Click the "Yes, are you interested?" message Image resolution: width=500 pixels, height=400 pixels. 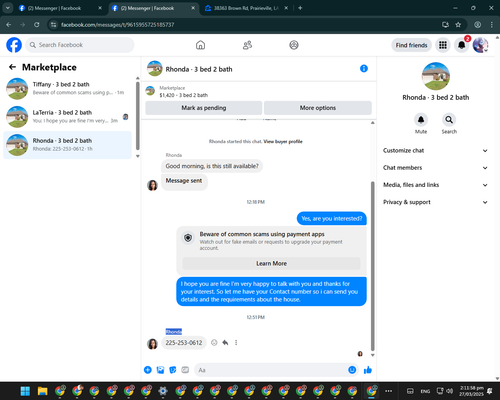coord(331,218)
